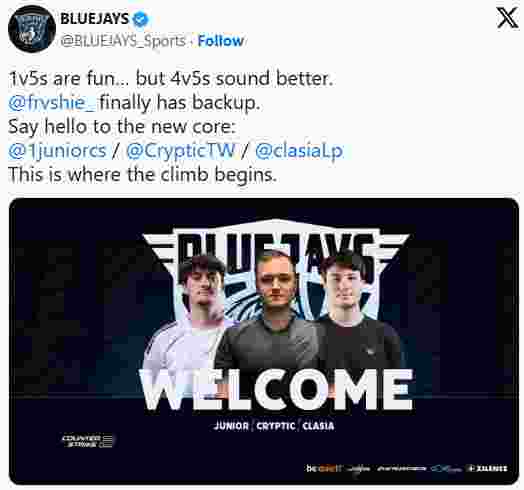Follow the BLUEJAYS account

(221, 41)
